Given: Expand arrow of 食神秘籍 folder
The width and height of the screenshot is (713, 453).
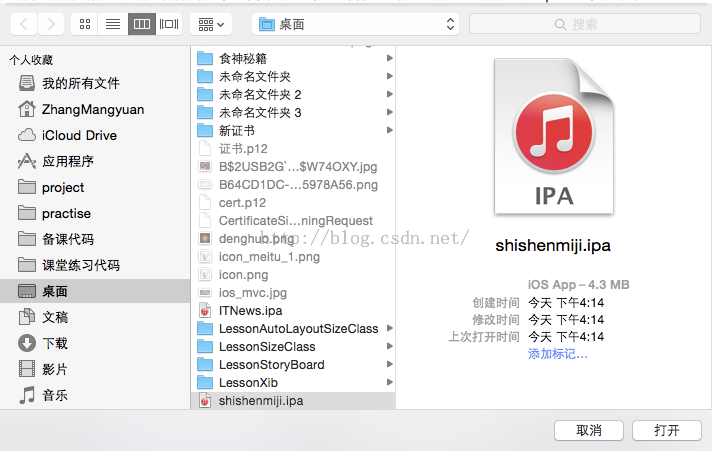Looking at the screenshot, I should click(x=389, y=58).
